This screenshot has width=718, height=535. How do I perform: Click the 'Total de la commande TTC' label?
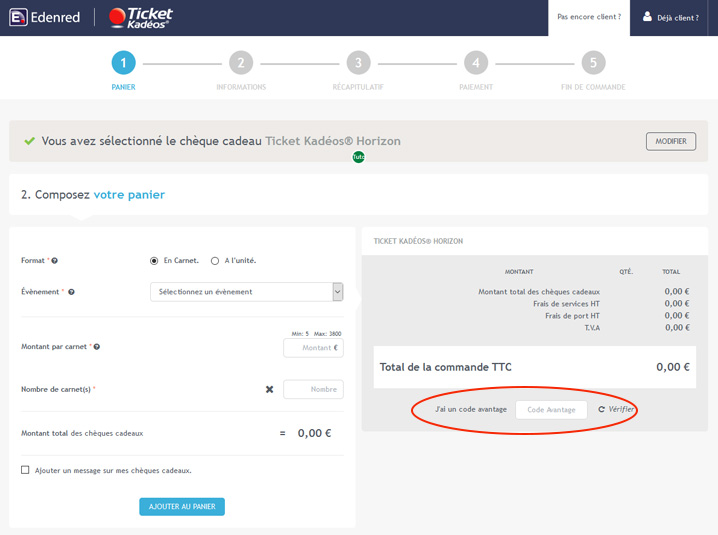pyautogui.click(x=446, y=367)
